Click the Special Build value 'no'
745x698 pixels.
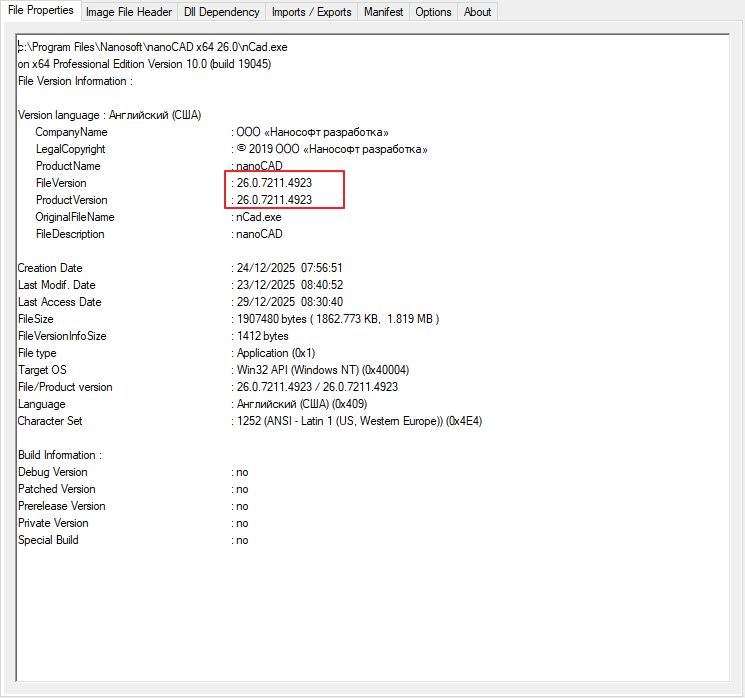[x=242, y=540]
